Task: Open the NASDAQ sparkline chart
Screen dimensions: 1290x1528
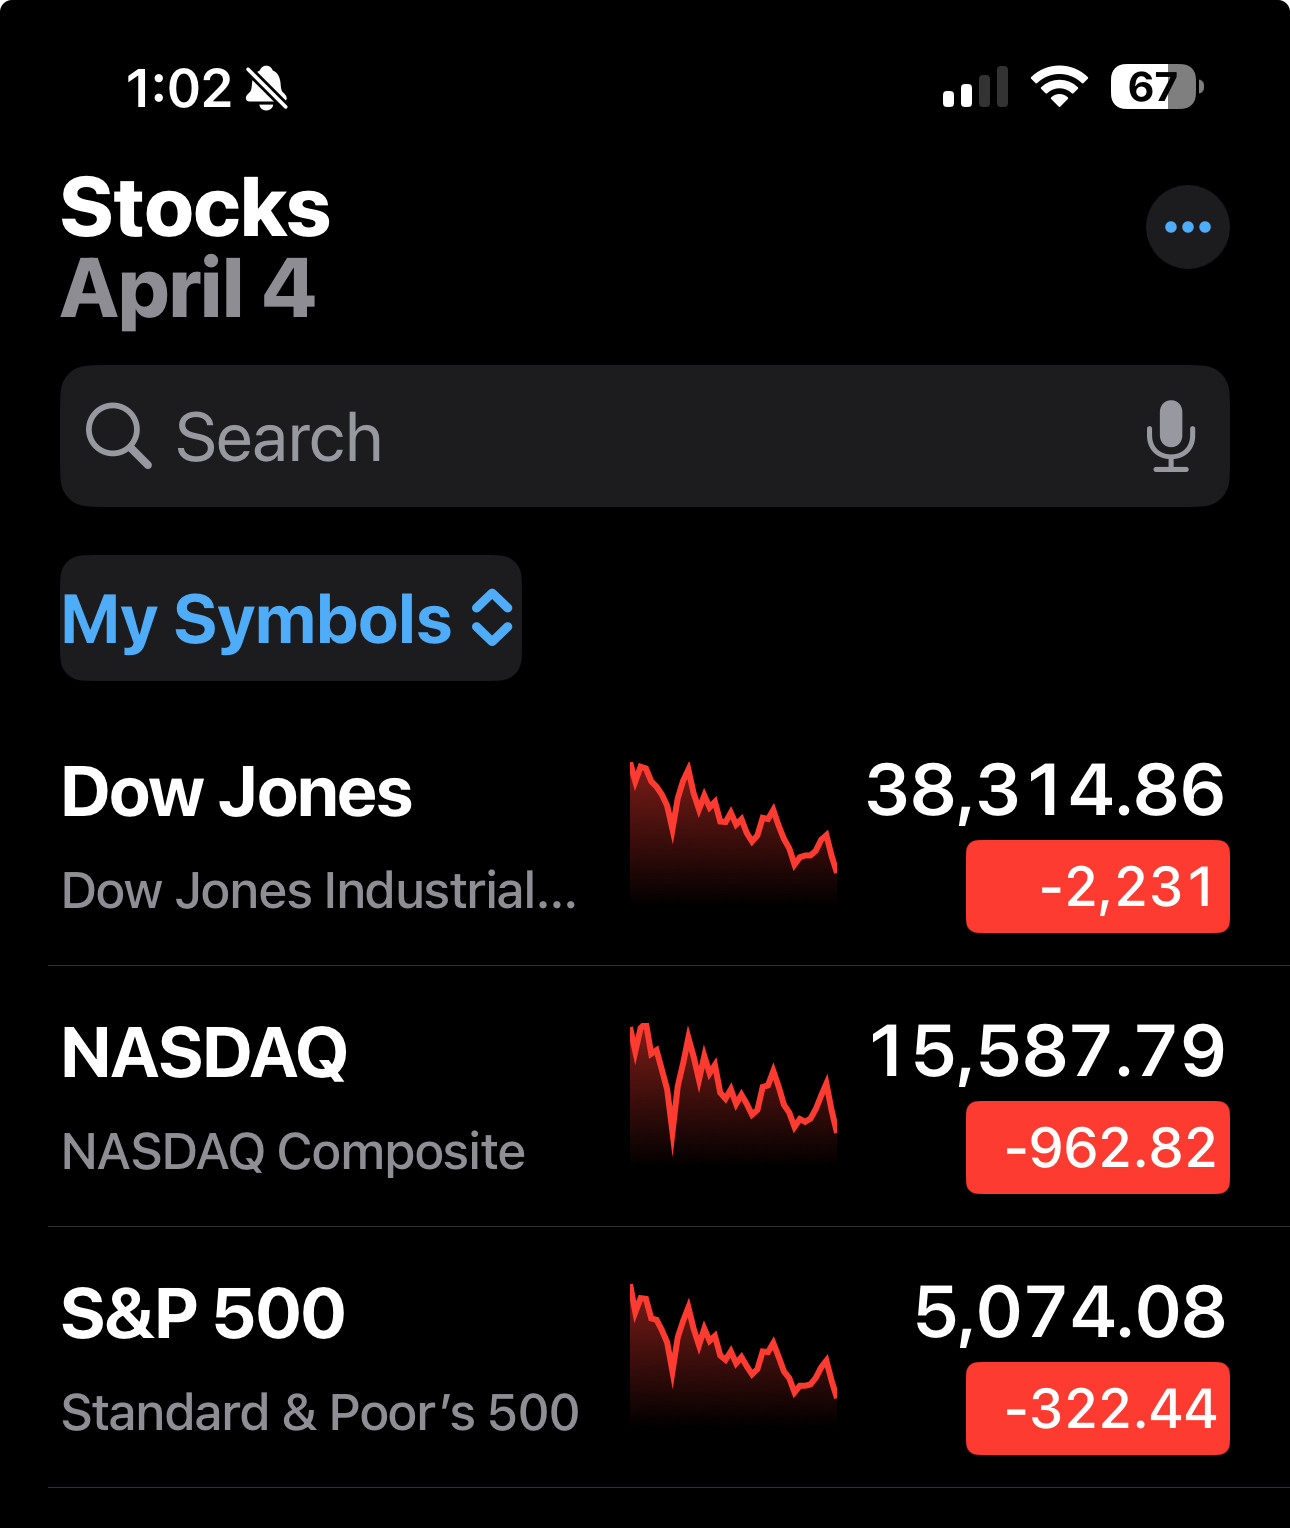Action: click(x=733, y=1093)
